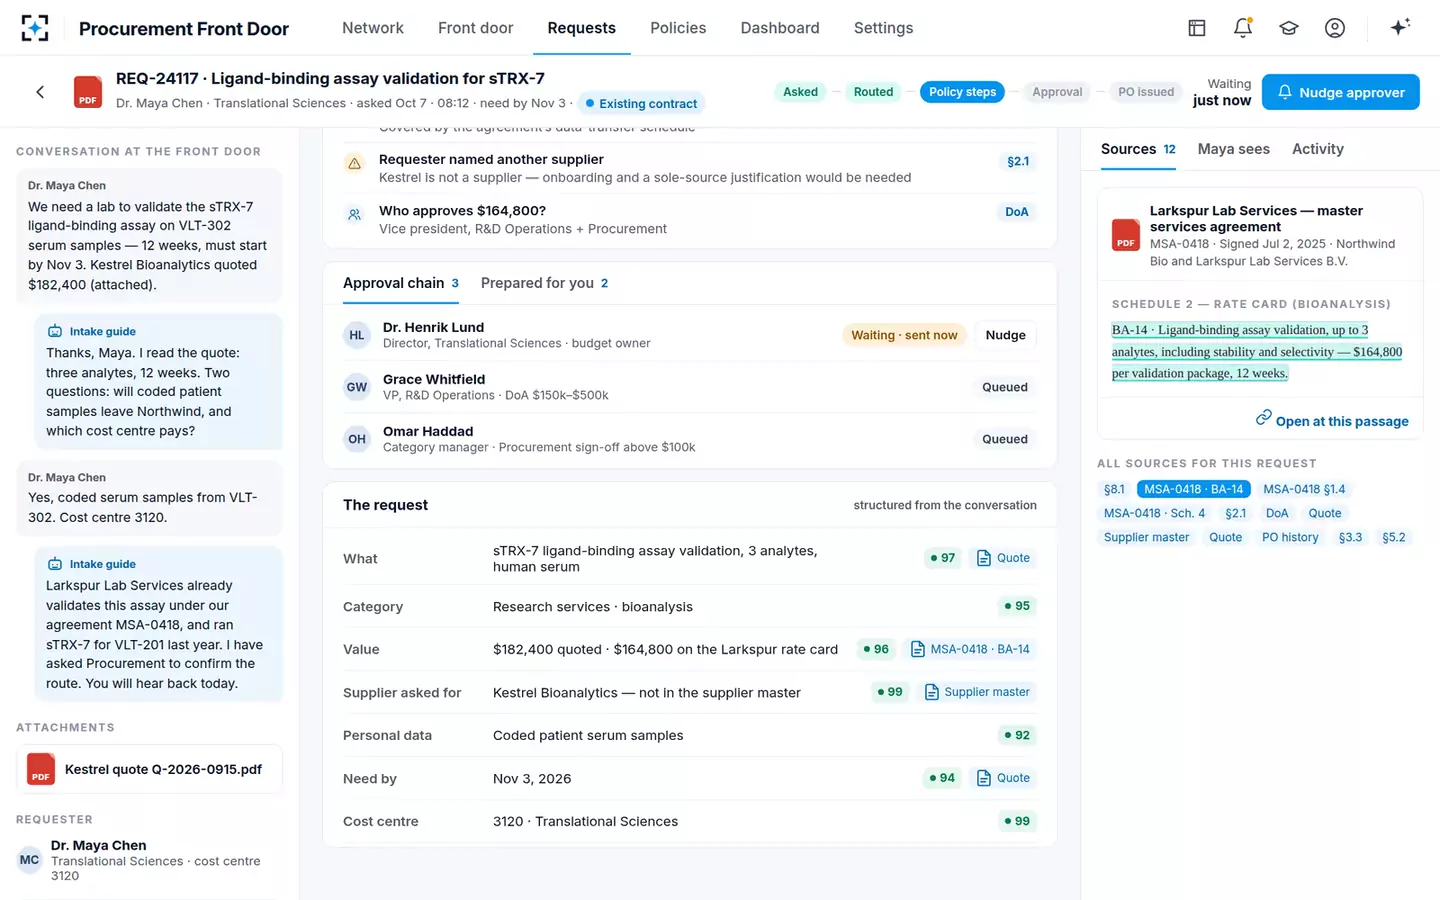Switch to the Maya sees tab
Image resolution: width=1440 pixels, height=900 pixels.
pyautogui.click(x=1234, y=149)
